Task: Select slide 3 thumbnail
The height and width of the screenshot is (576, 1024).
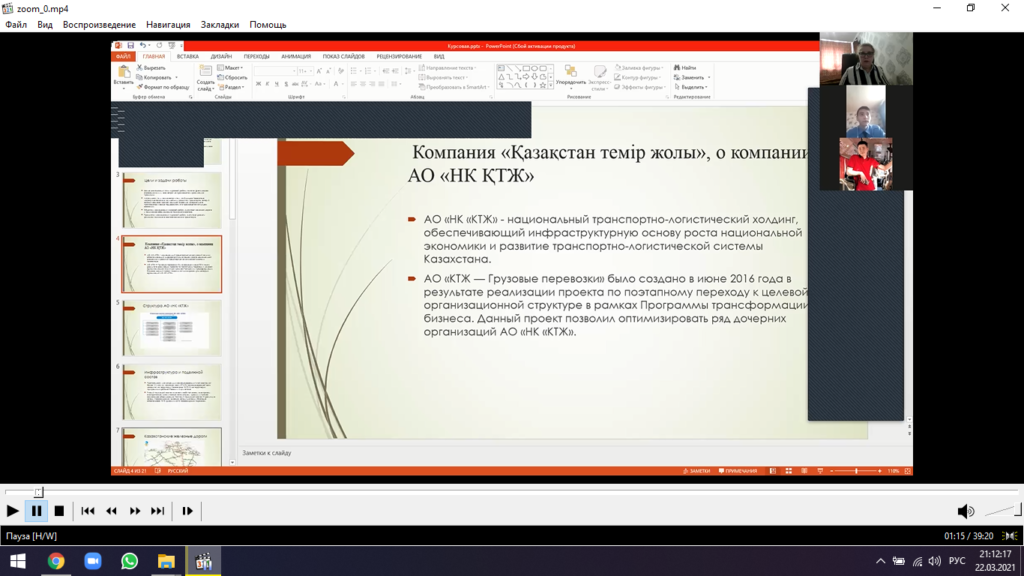Action: [172, 200]
